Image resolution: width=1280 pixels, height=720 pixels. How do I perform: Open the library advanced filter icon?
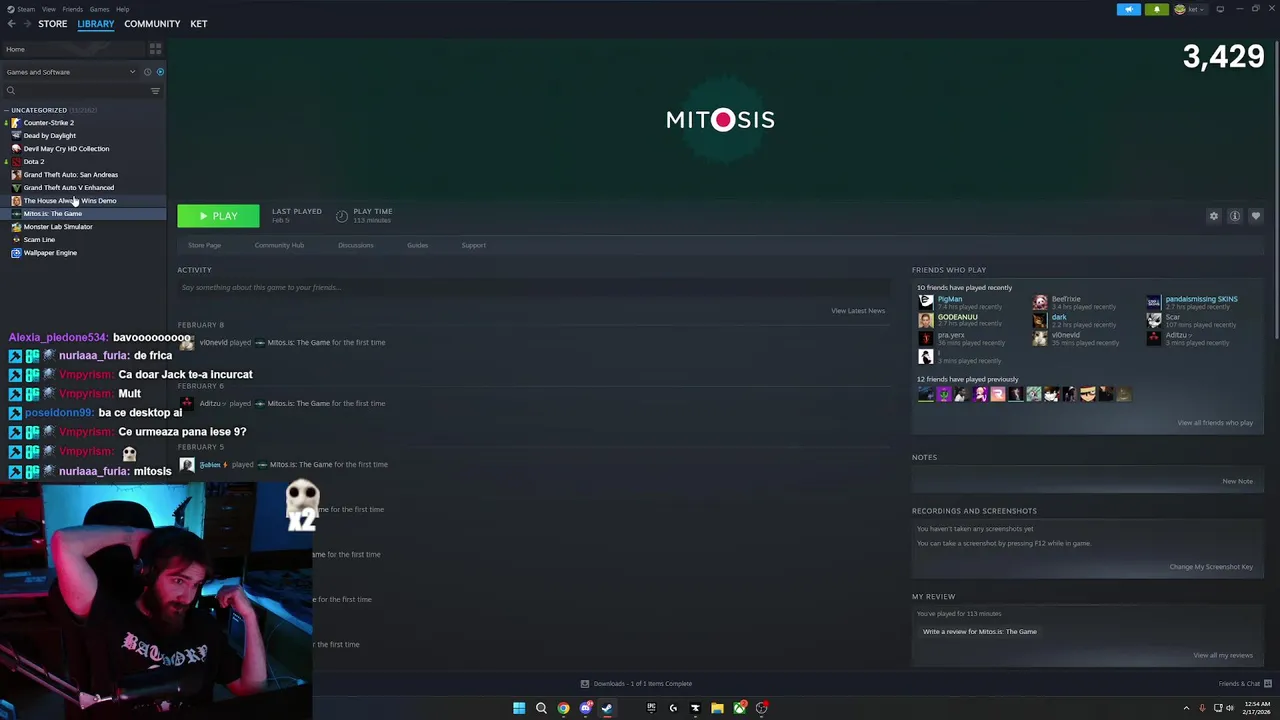pos(155,91)
